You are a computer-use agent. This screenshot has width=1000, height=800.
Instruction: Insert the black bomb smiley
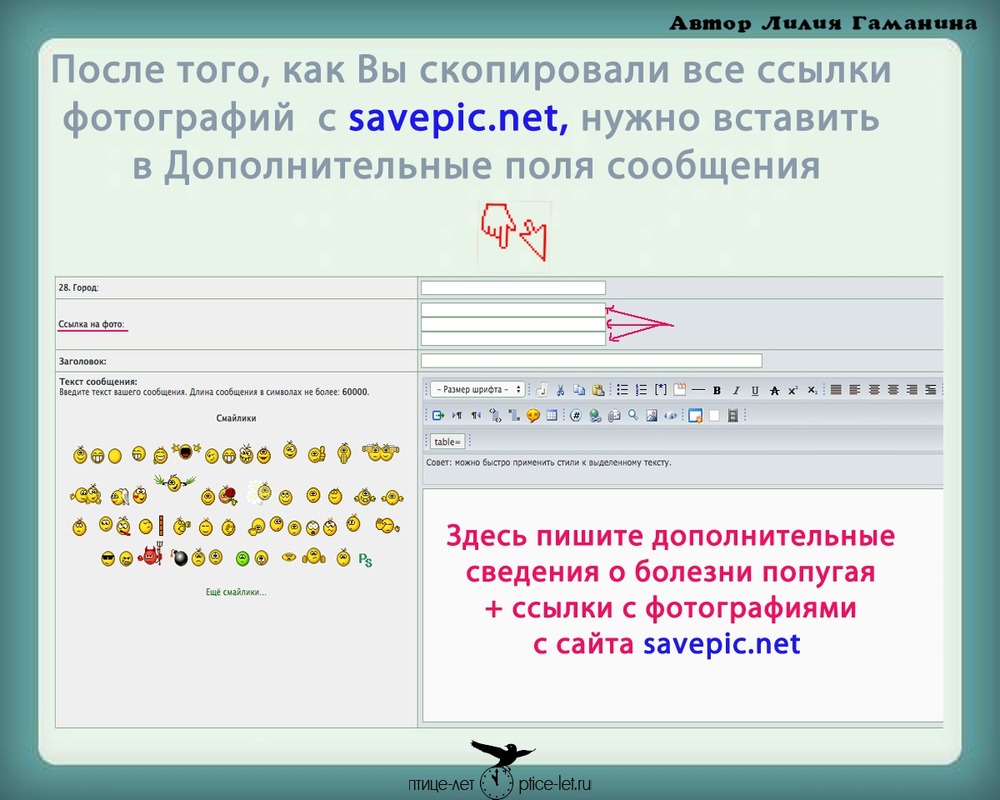(x=180, y=558)
